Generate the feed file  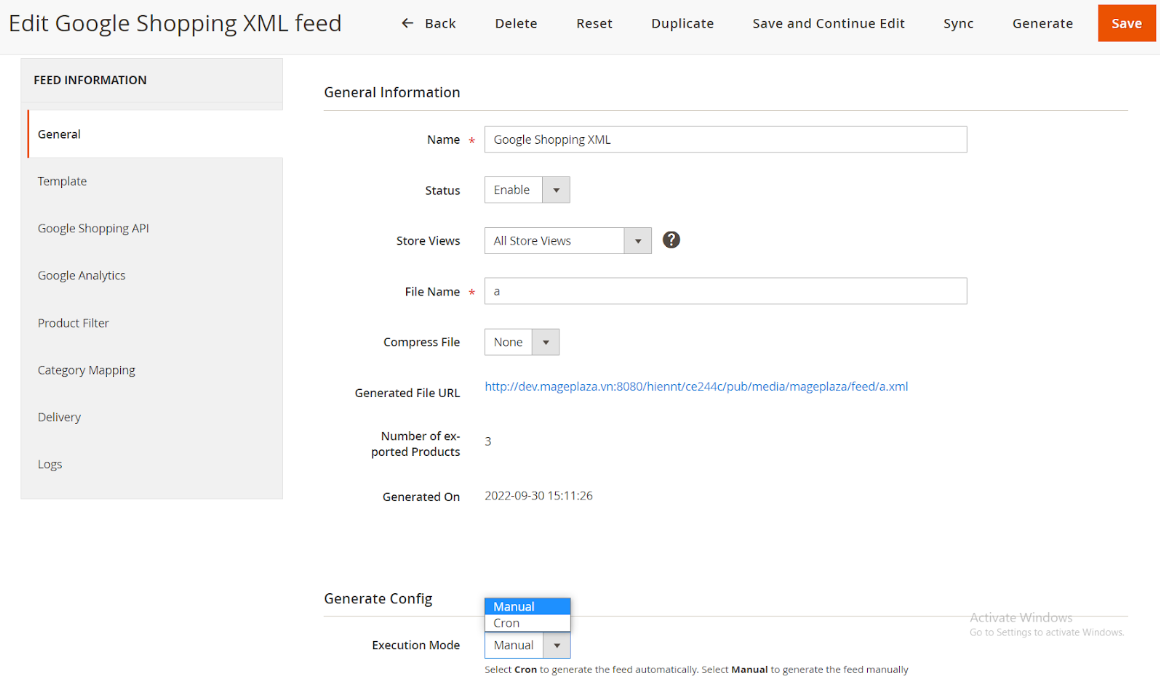click(x=1042, y=23)
